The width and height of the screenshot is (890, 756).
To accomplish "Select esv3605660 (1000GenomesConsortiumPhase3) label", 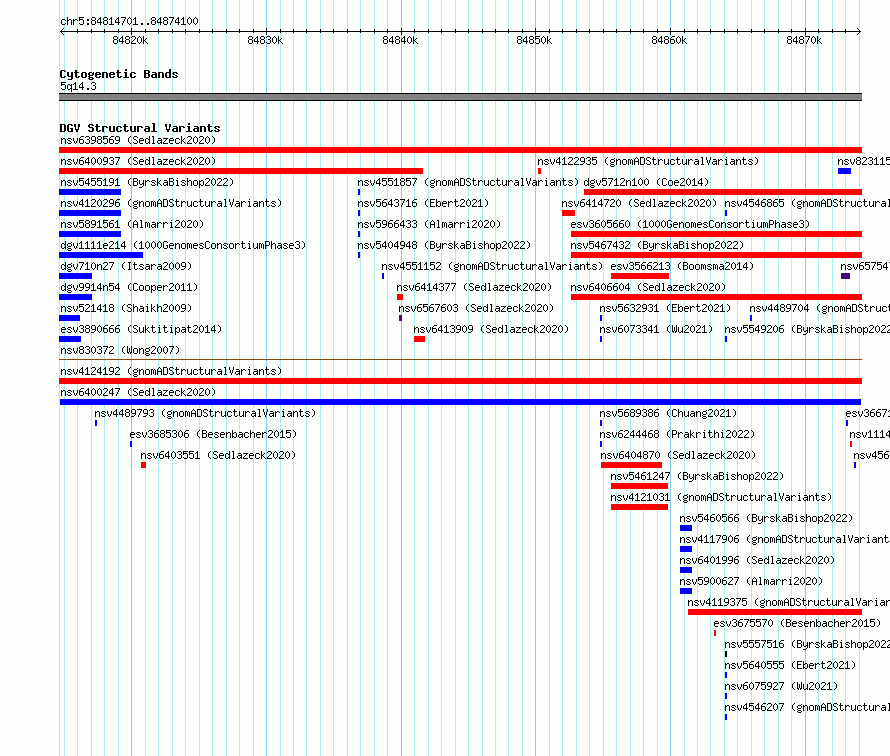I will pos(690,224).
